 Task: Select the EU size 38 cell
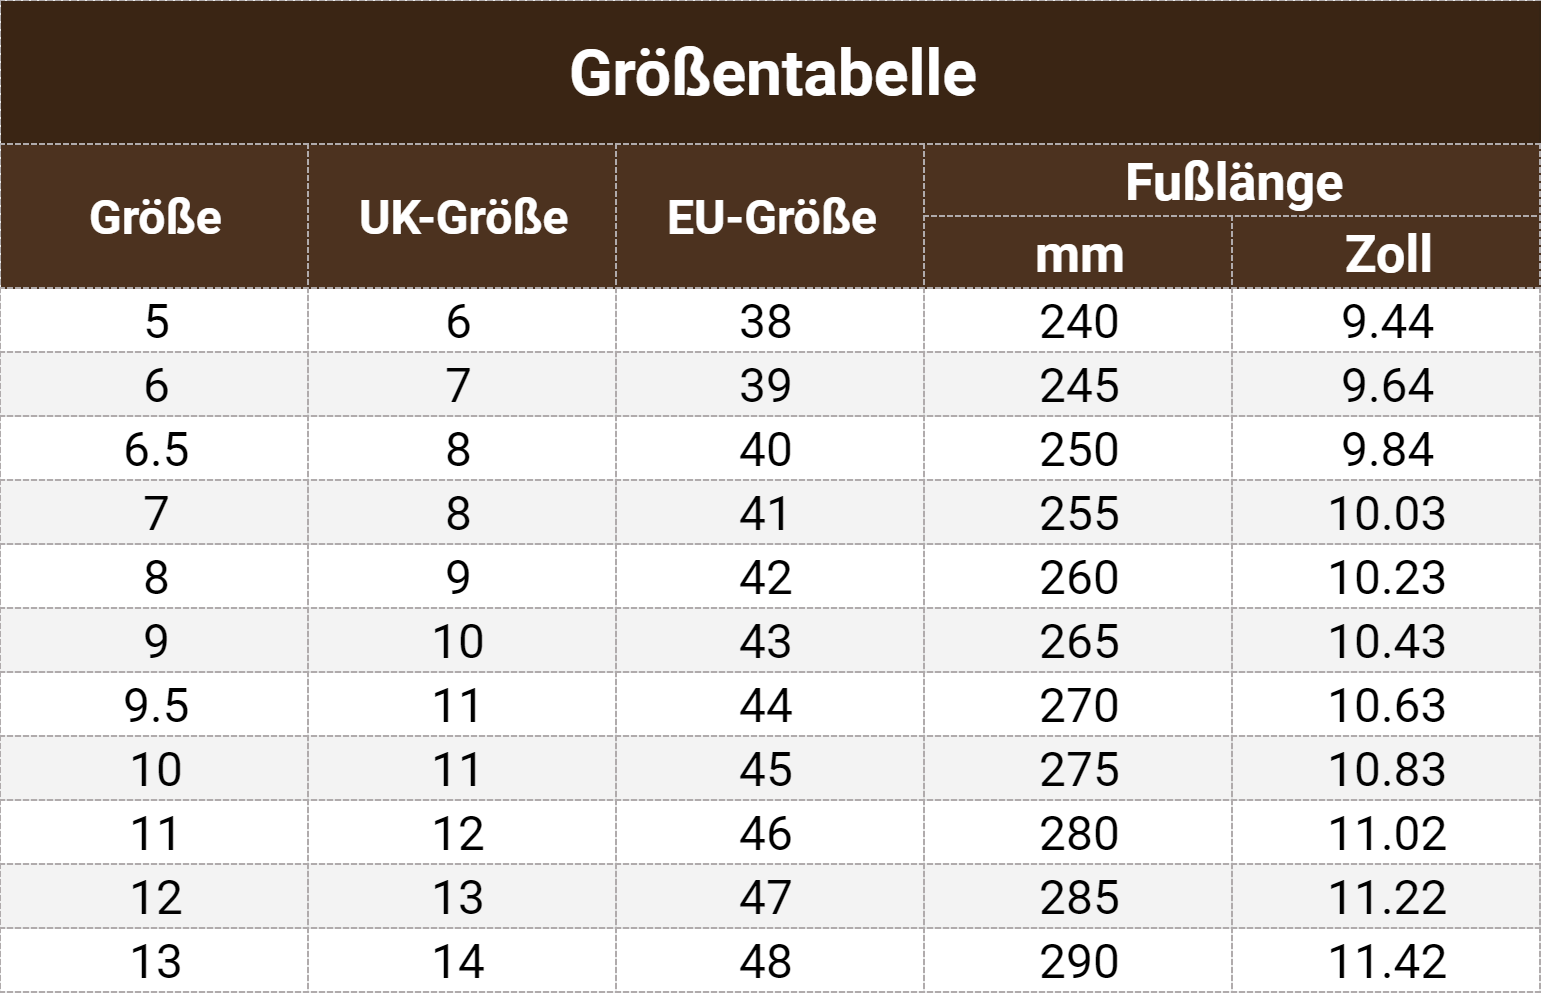[766, 322]
